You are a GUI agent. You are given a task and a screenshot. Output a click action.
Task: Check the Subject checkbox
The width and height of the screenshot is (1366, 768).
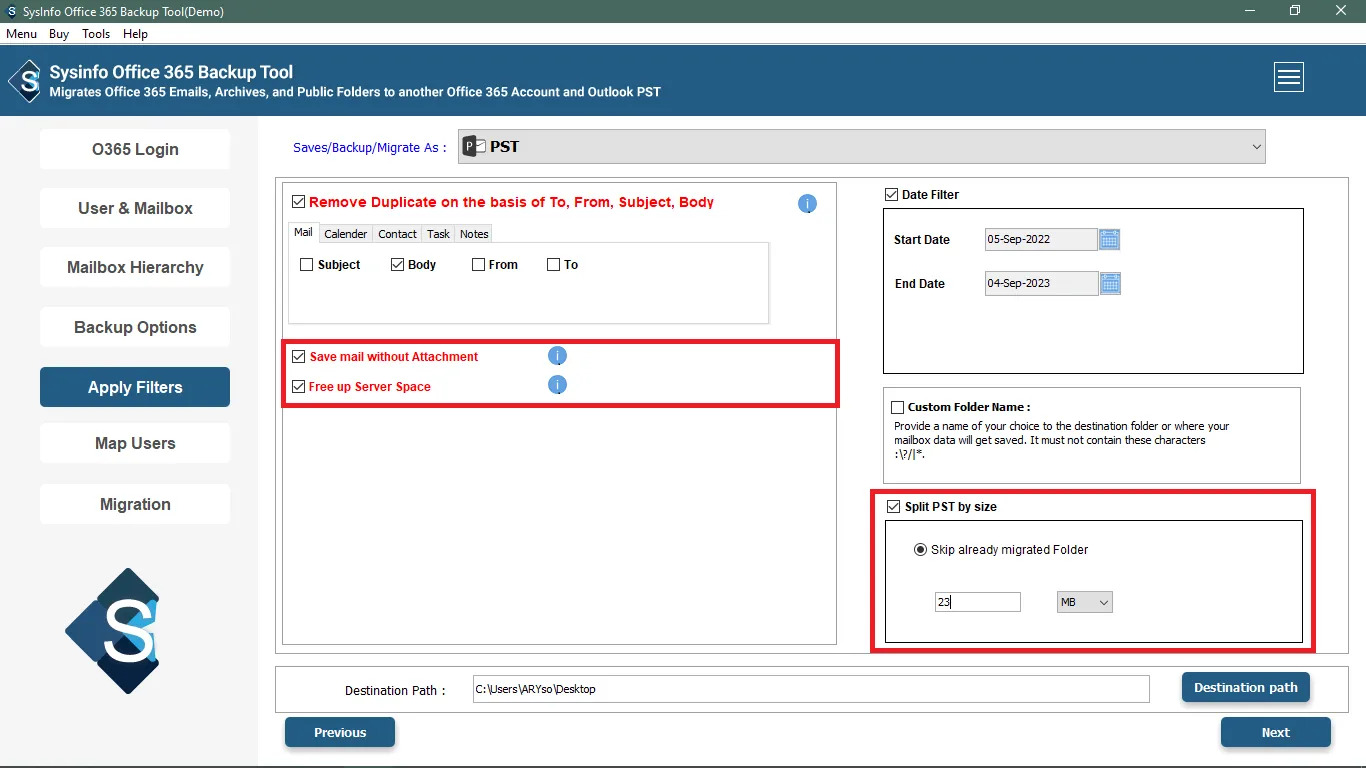[x=307, y=265]
